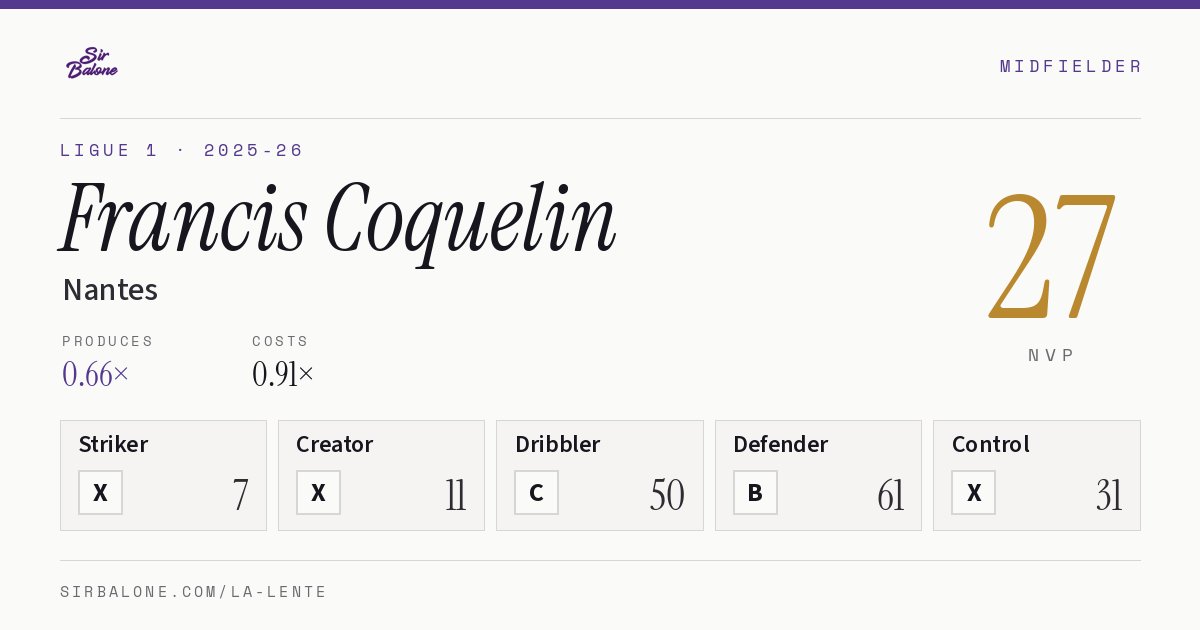Click the large 27 NVP score
Screen dimensions: 1200x630
point(1051,255)
